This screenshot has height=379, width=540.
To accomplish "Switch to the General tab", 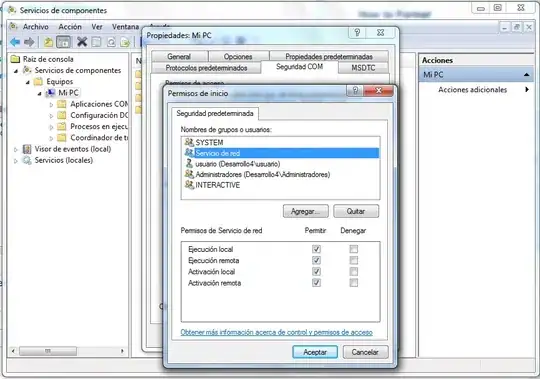I will tap(179, 56).
